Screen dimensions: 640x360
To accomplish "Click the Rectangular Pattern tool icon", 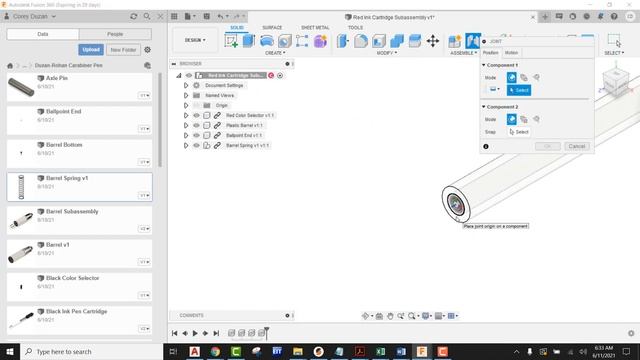I will (x=302, y=41).
